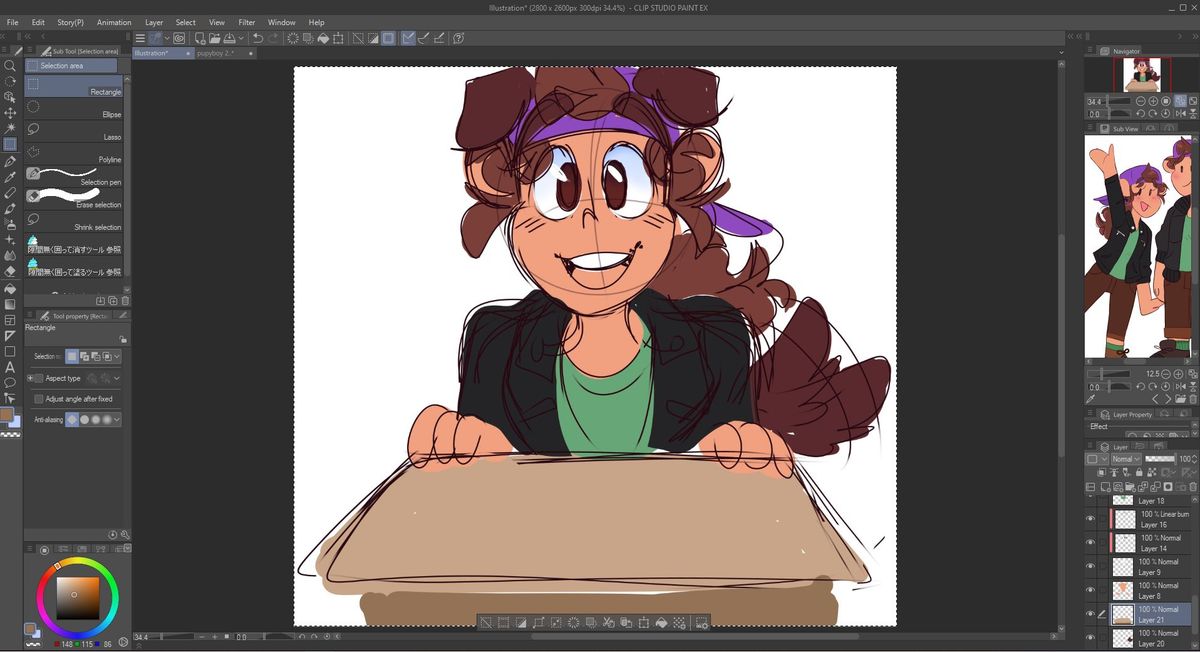Screen dimensions: 1200x652
Task: Click the Invert selected area icon
Action: point(373,38)
